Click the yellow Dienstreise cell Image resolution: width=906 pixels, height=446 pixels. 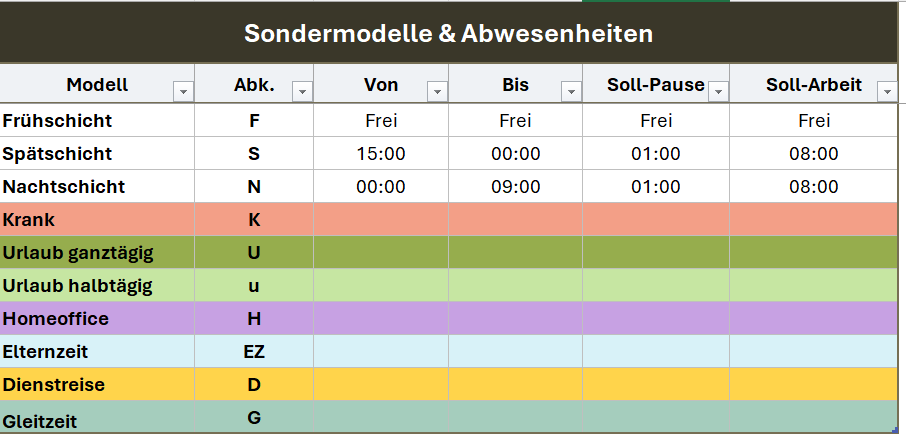pos(54,385)
